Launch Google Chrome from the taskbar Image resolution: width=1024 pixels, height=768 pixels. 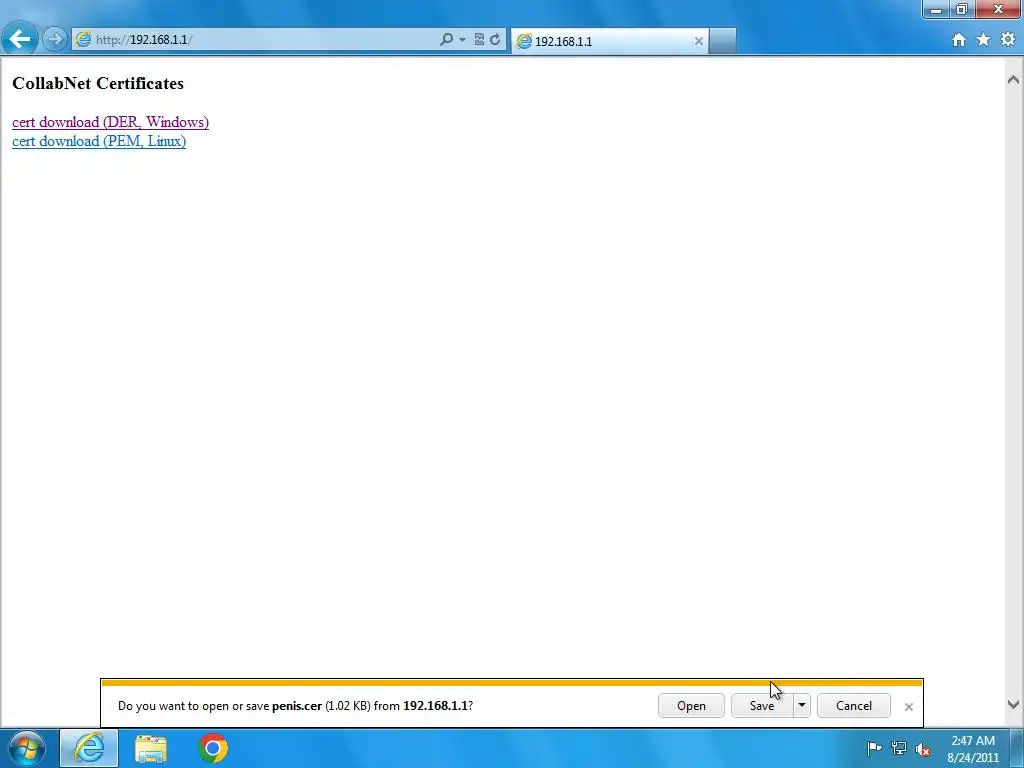pyautogui.click(x=213, y=748)
